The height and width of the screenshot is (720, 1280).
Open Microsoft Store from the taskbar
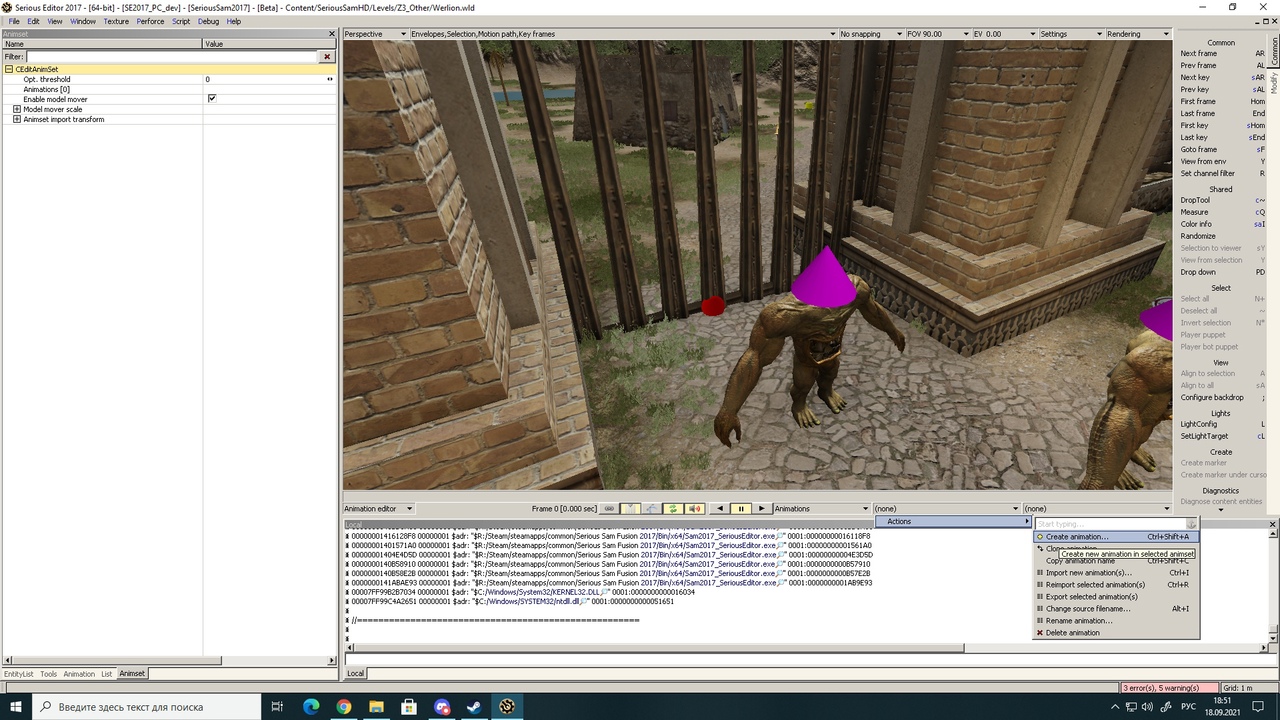[409, 707]
